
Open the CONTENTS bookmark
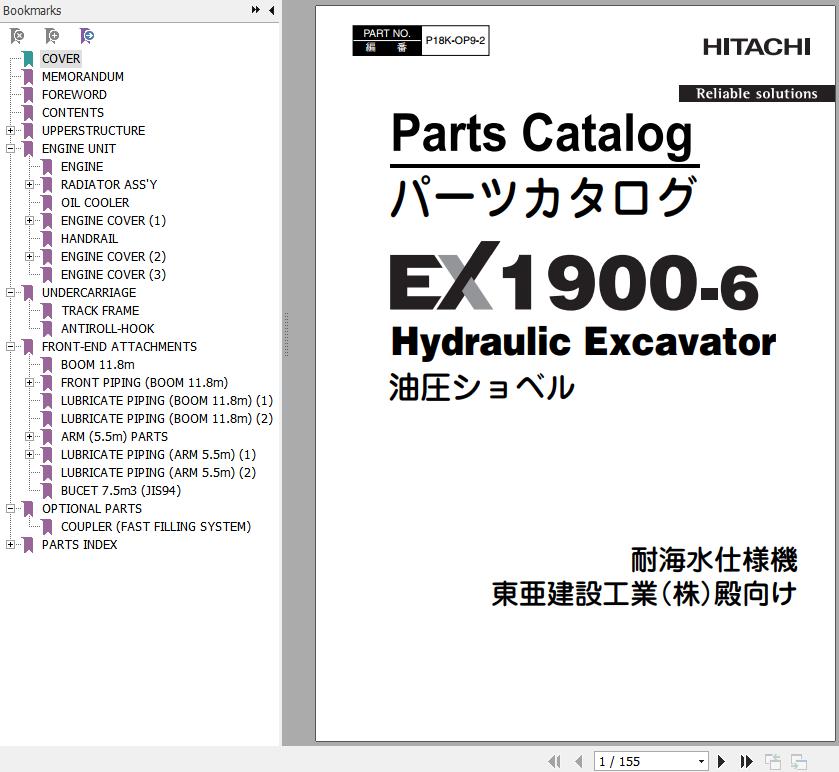[73, 113]
